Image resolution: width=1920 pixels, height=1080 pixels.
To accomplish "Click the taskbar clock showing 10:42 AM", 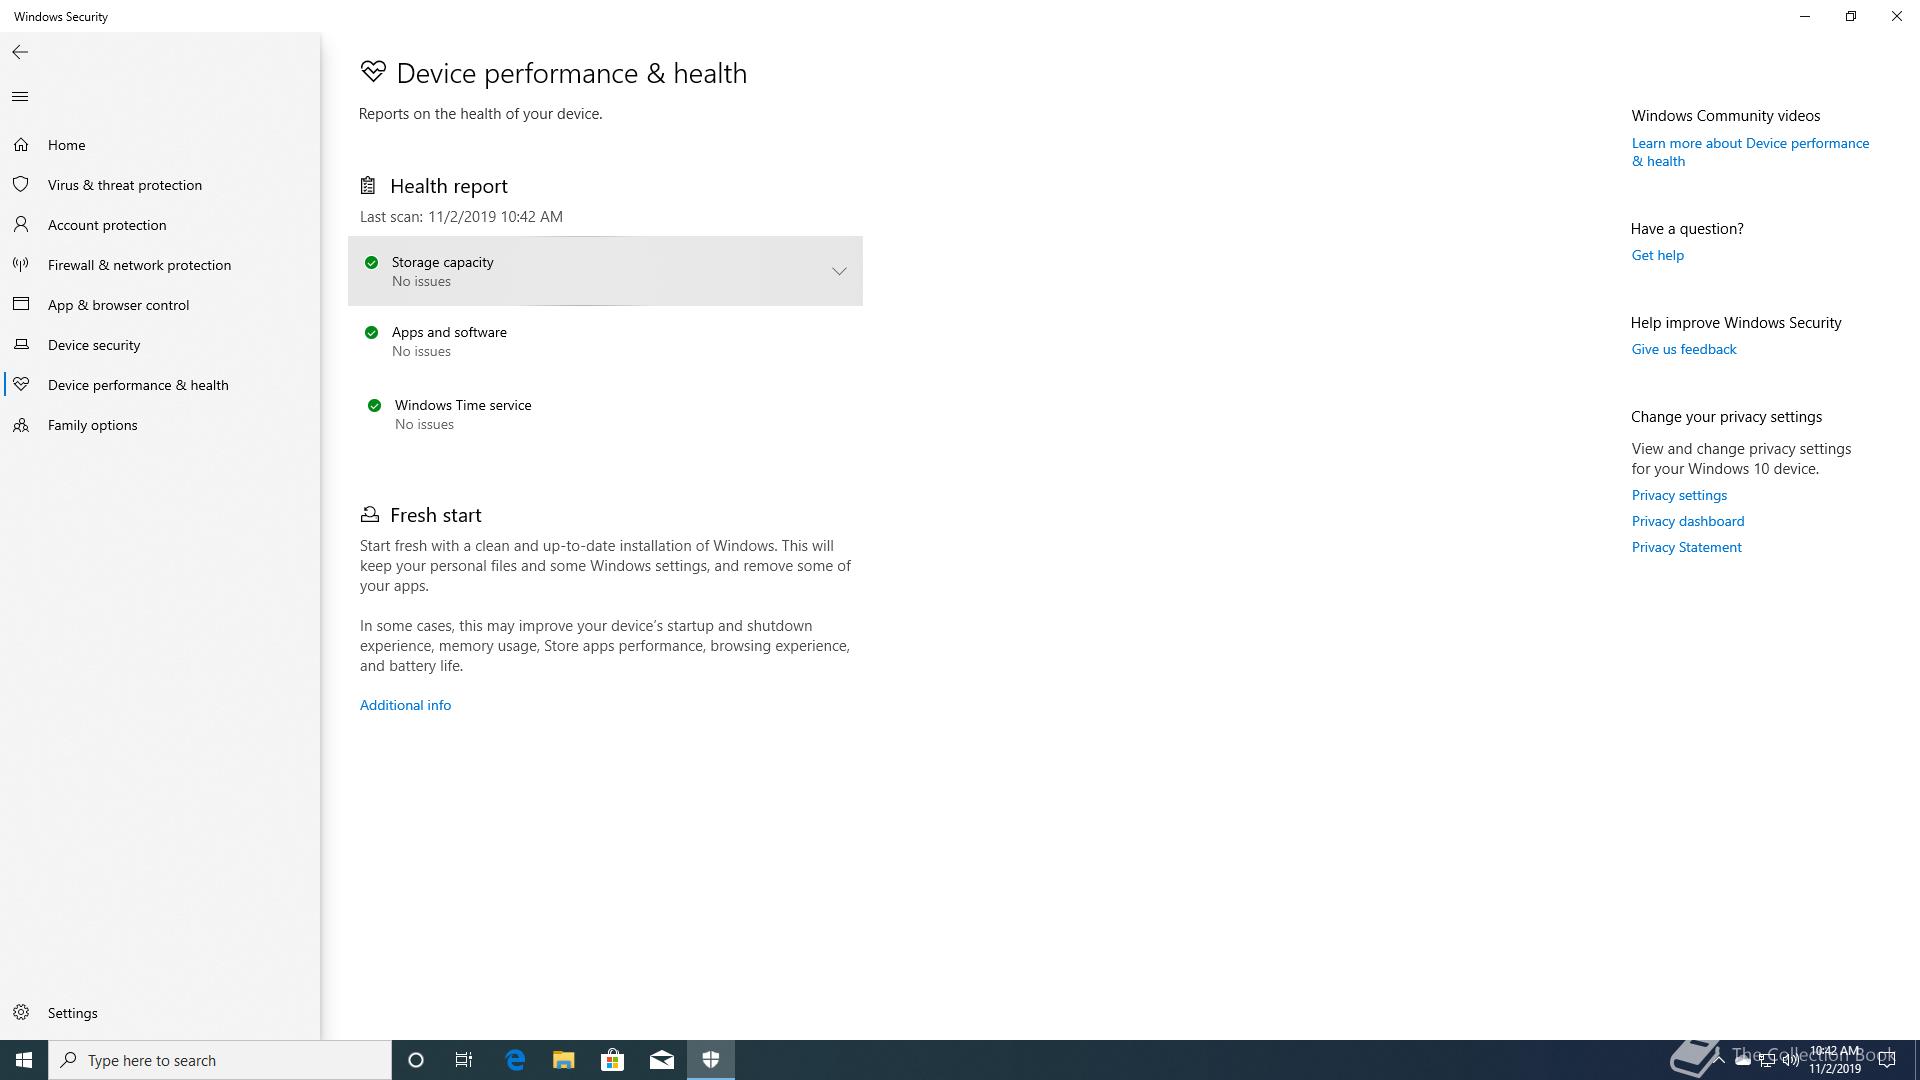I will click(x=1834, y=1060).
